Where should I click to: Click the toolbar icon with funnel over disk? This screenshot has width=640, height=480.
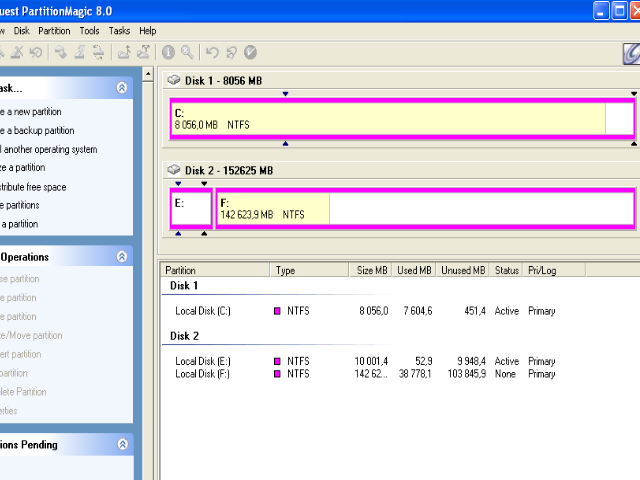click(x=143, y=52)
